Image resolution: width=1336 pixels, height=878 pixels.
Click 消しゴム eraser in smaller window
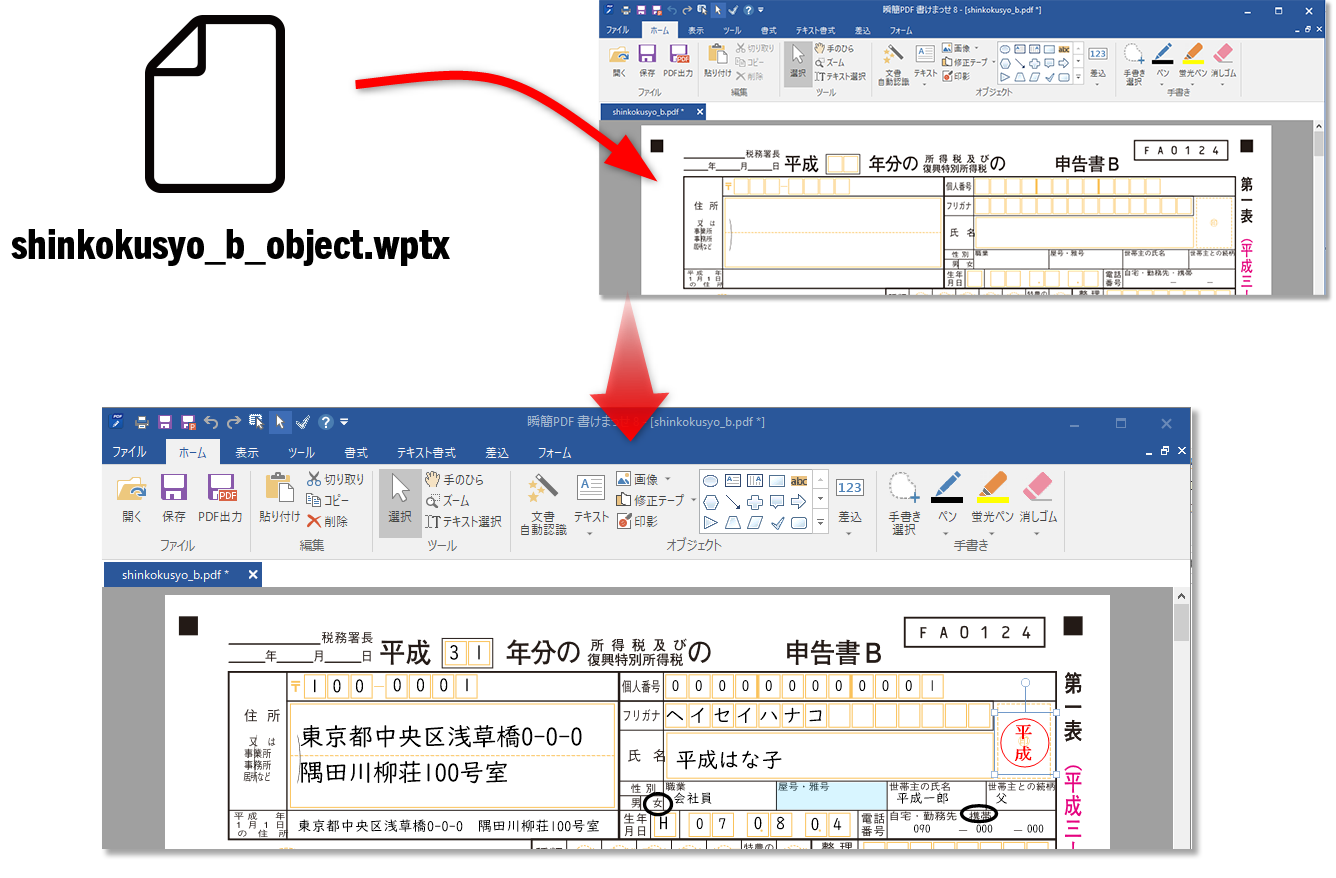[1223, 60]
